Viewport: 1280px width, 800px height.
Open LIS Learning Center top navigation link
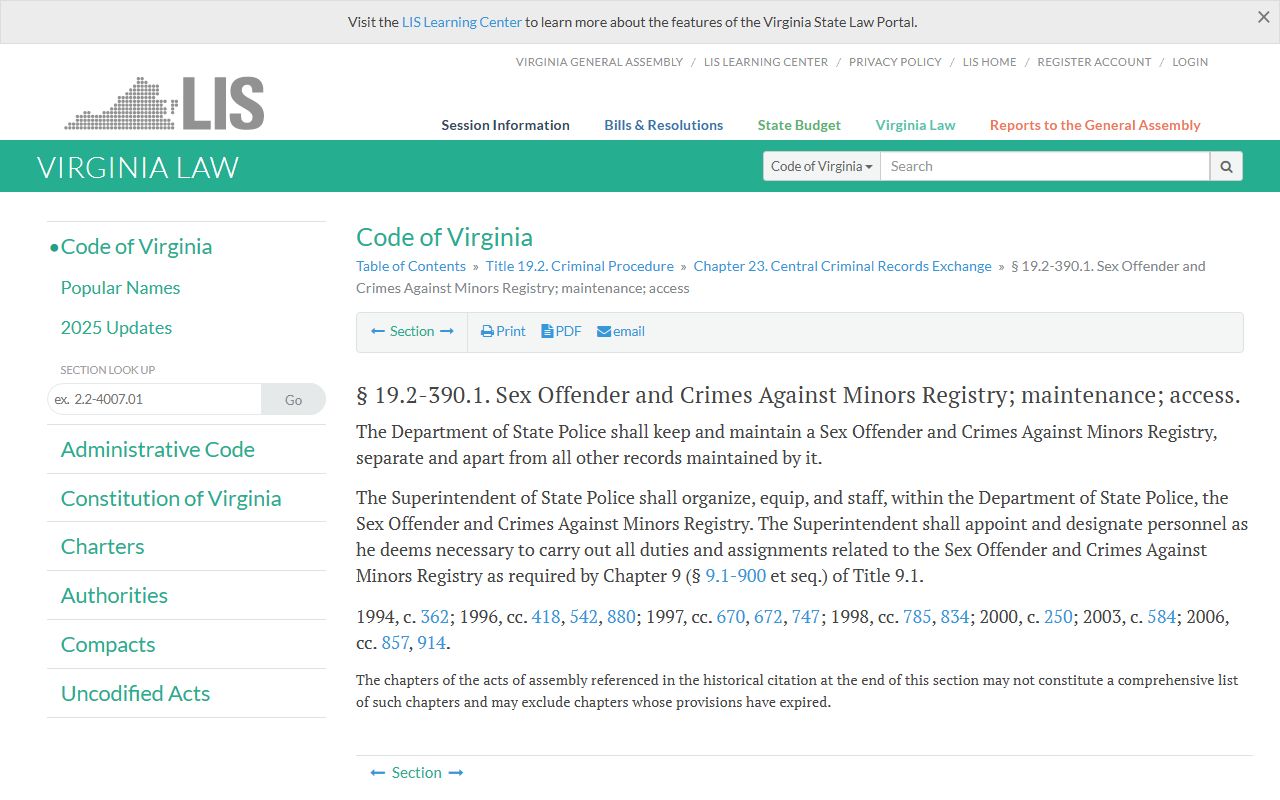coord(766,62)
